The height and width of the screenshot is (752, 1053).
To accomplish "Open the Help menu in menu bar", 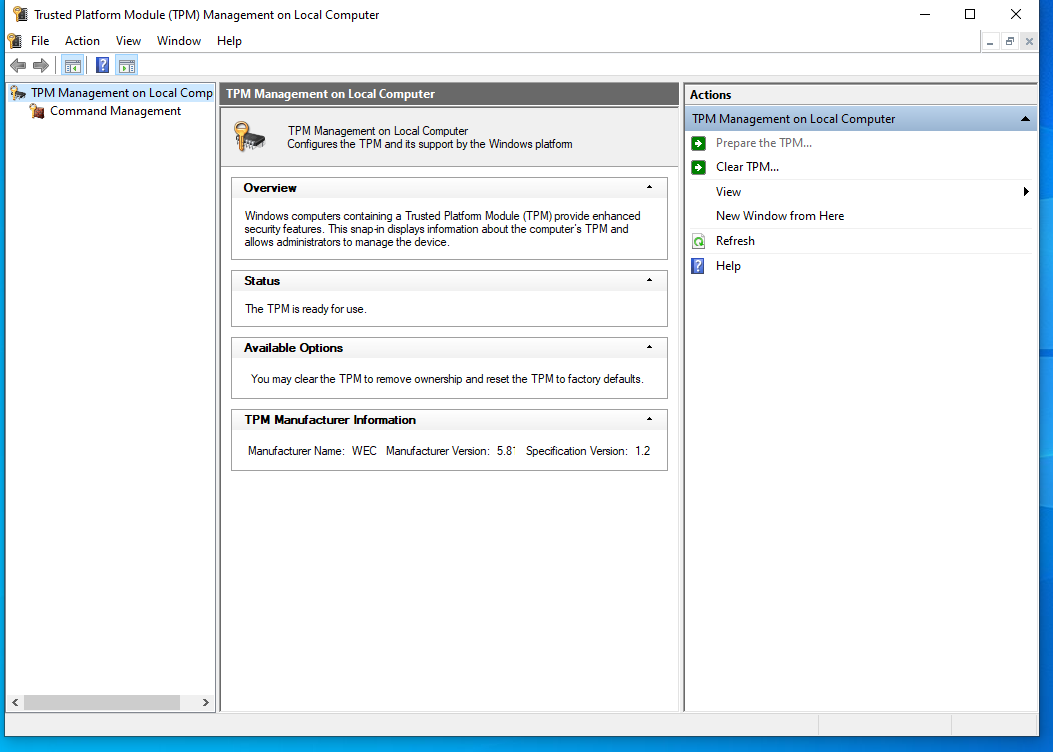I will click(229, 41).
